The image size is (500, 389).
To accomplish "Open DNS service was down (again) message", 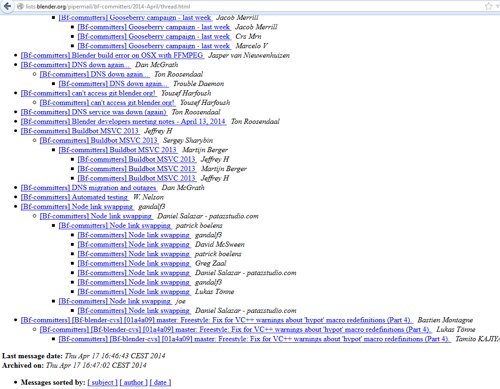I will (x=94, y=112).
